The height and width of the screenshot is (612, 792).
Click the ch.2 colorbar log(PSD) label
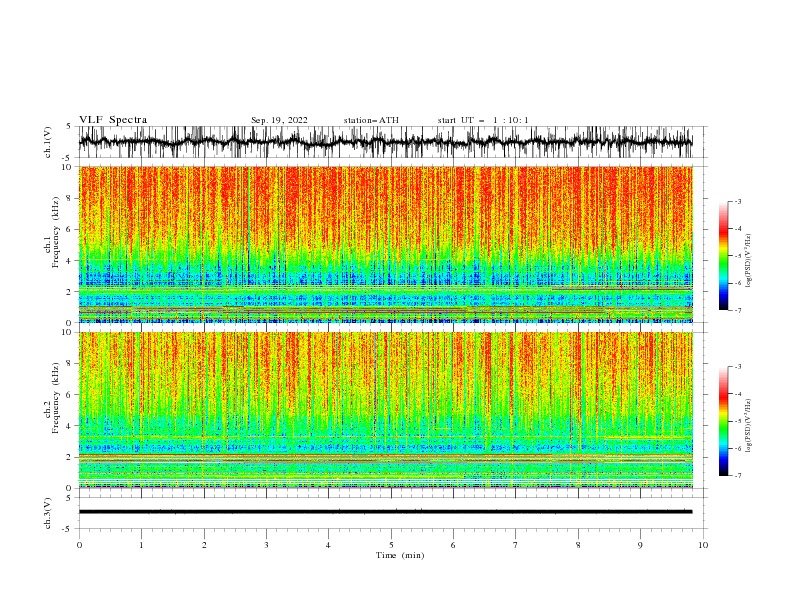click(x=748, y=426)
